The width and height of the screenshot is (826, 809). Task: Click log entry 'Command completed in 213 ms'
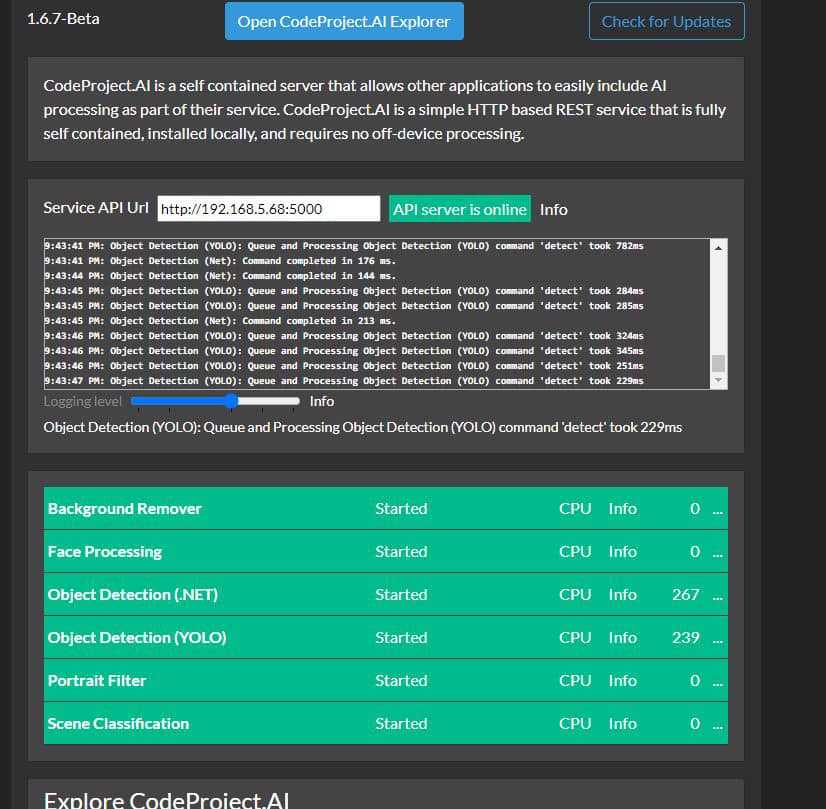pos(220,321)
